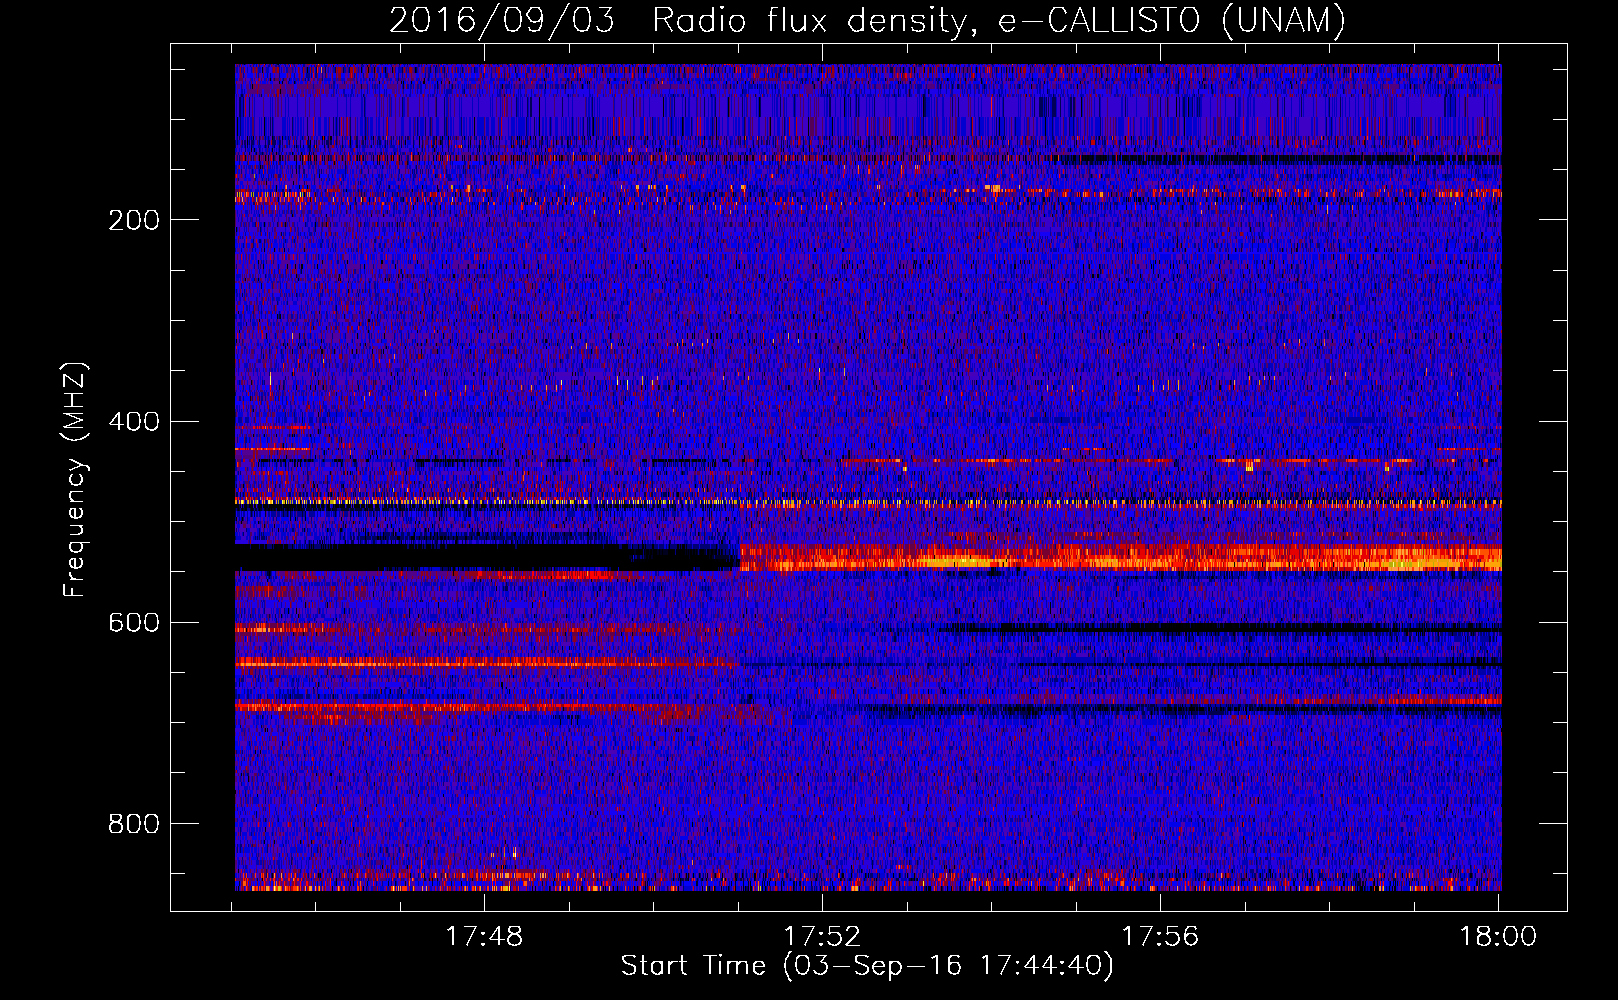Click the 17:52 time axis label

822,936
